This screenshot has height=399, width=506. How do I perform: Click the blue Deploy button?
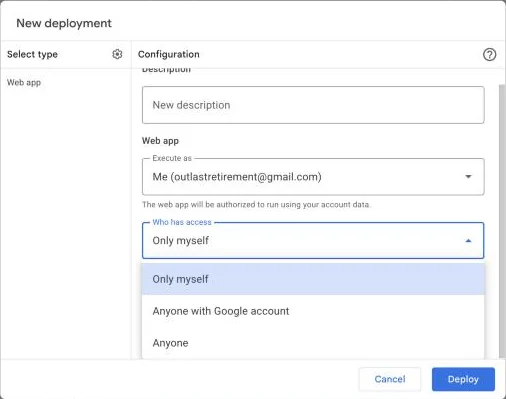click(x=463, y=379)
